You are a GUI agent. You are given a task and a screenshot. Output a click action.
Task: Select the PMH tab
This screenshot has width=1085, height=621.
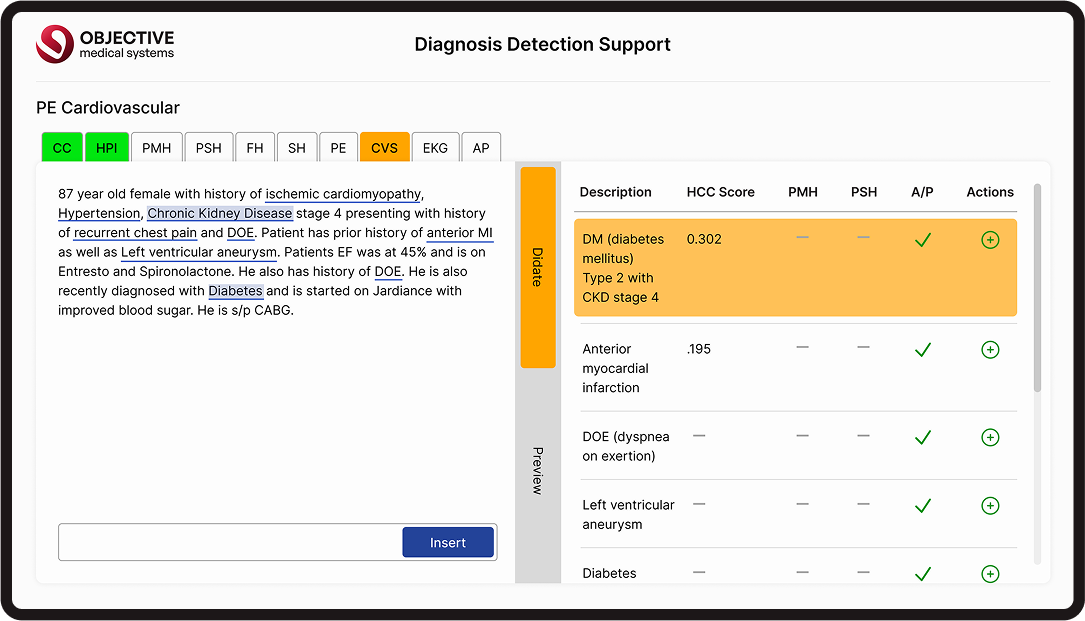pyautogui.click(x=156, y=148)
